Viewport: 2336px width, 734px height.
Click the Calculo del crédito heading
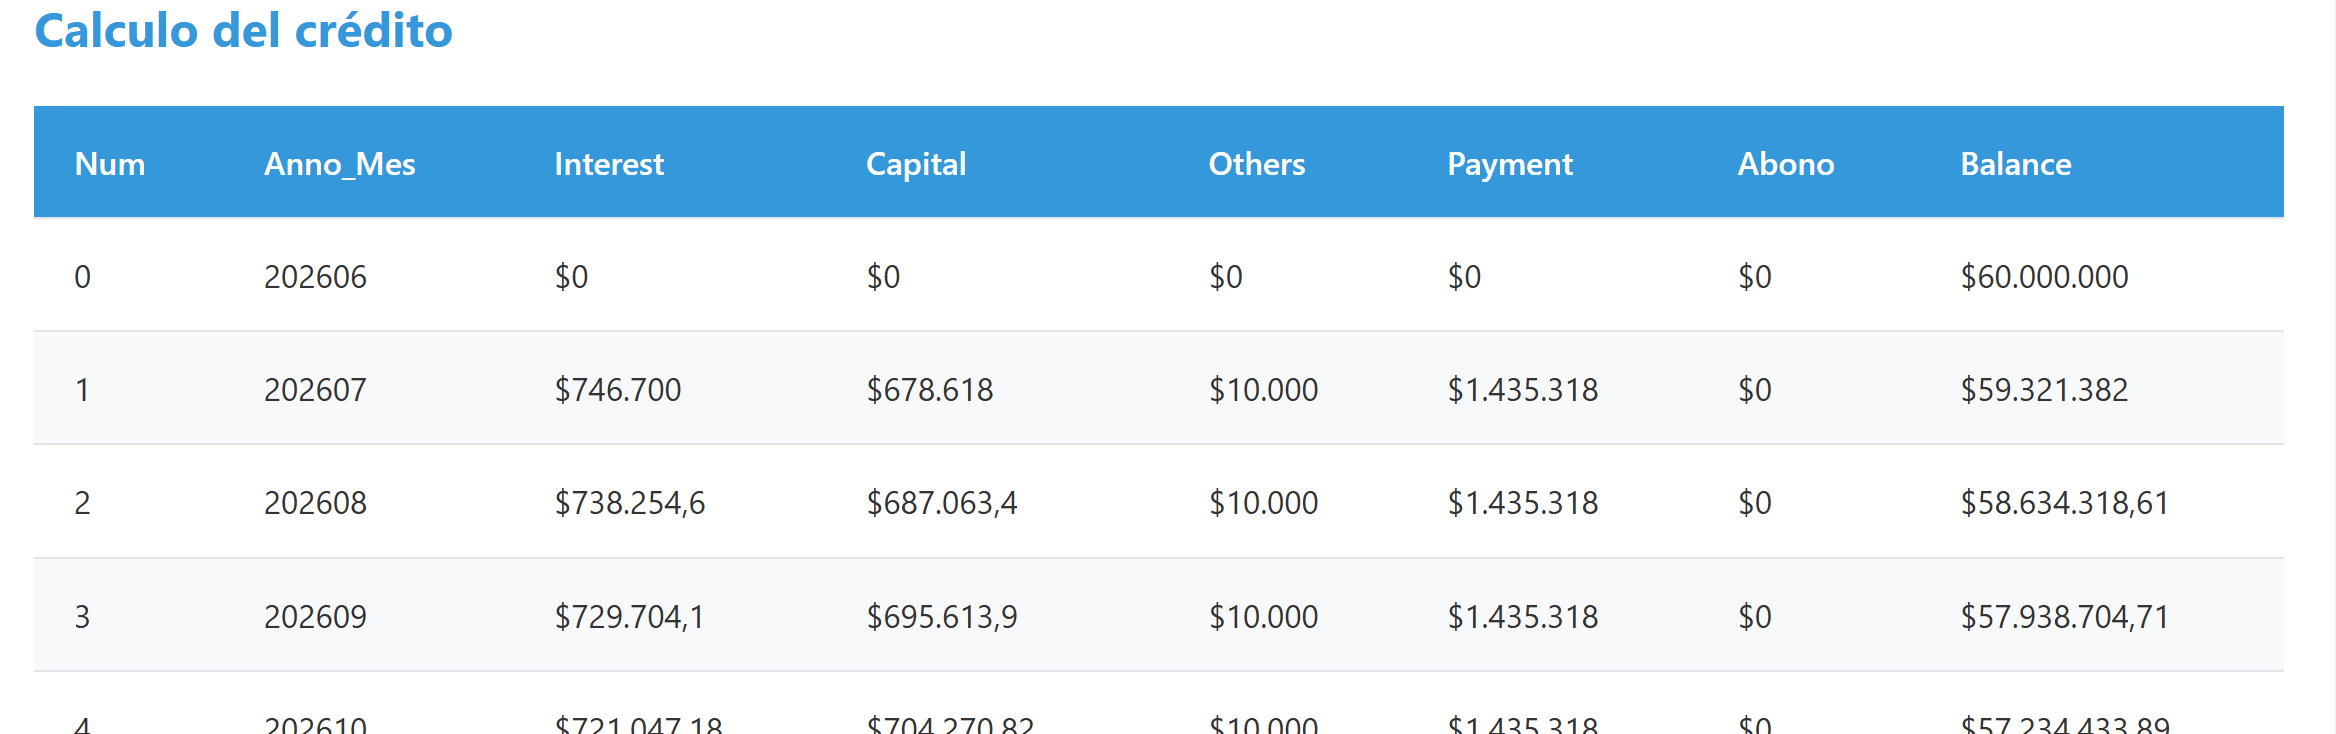point(243,30)
